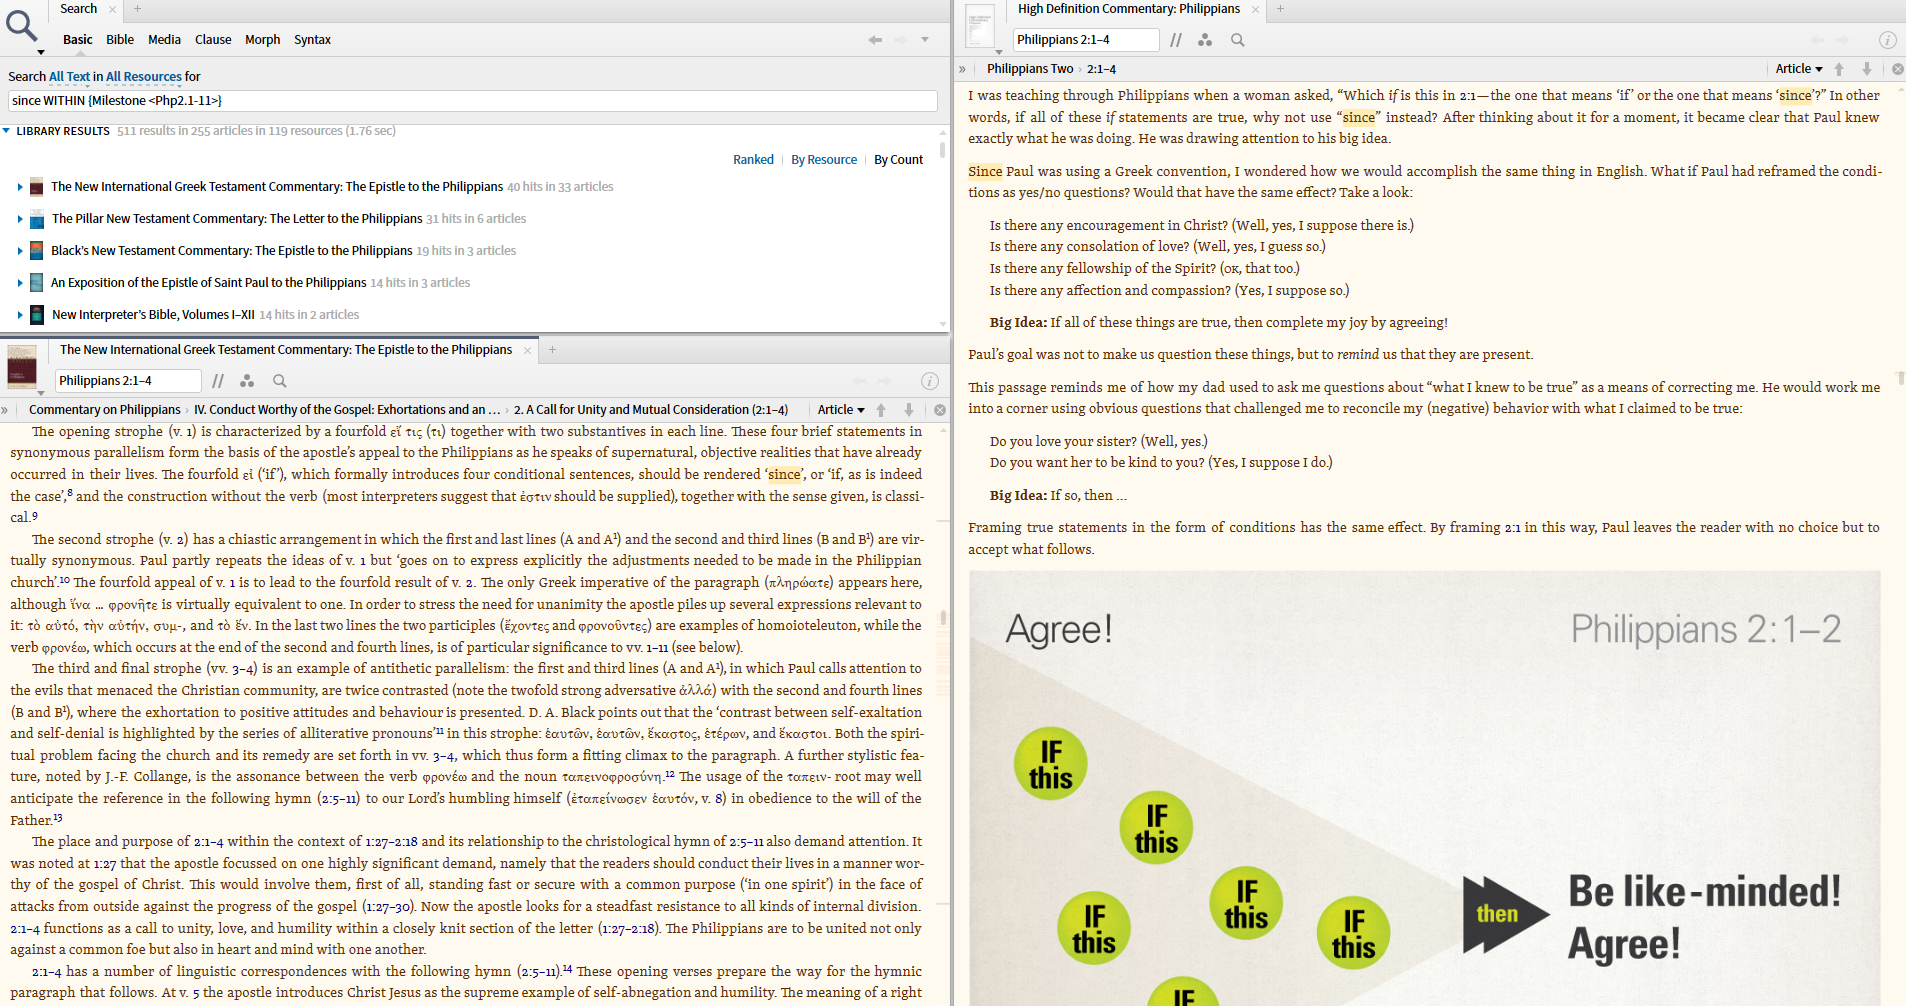Close High Definition Commentary tab
Viewport: 1906px width, 1006px height.
(1255, 9)
